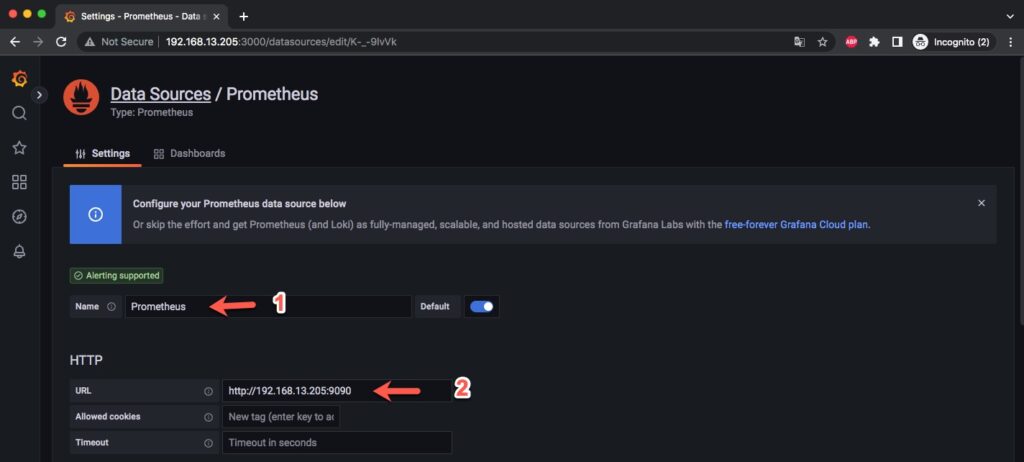Select the Settings tab
This screenshot has height=462, width=1024.
(103, 154)
